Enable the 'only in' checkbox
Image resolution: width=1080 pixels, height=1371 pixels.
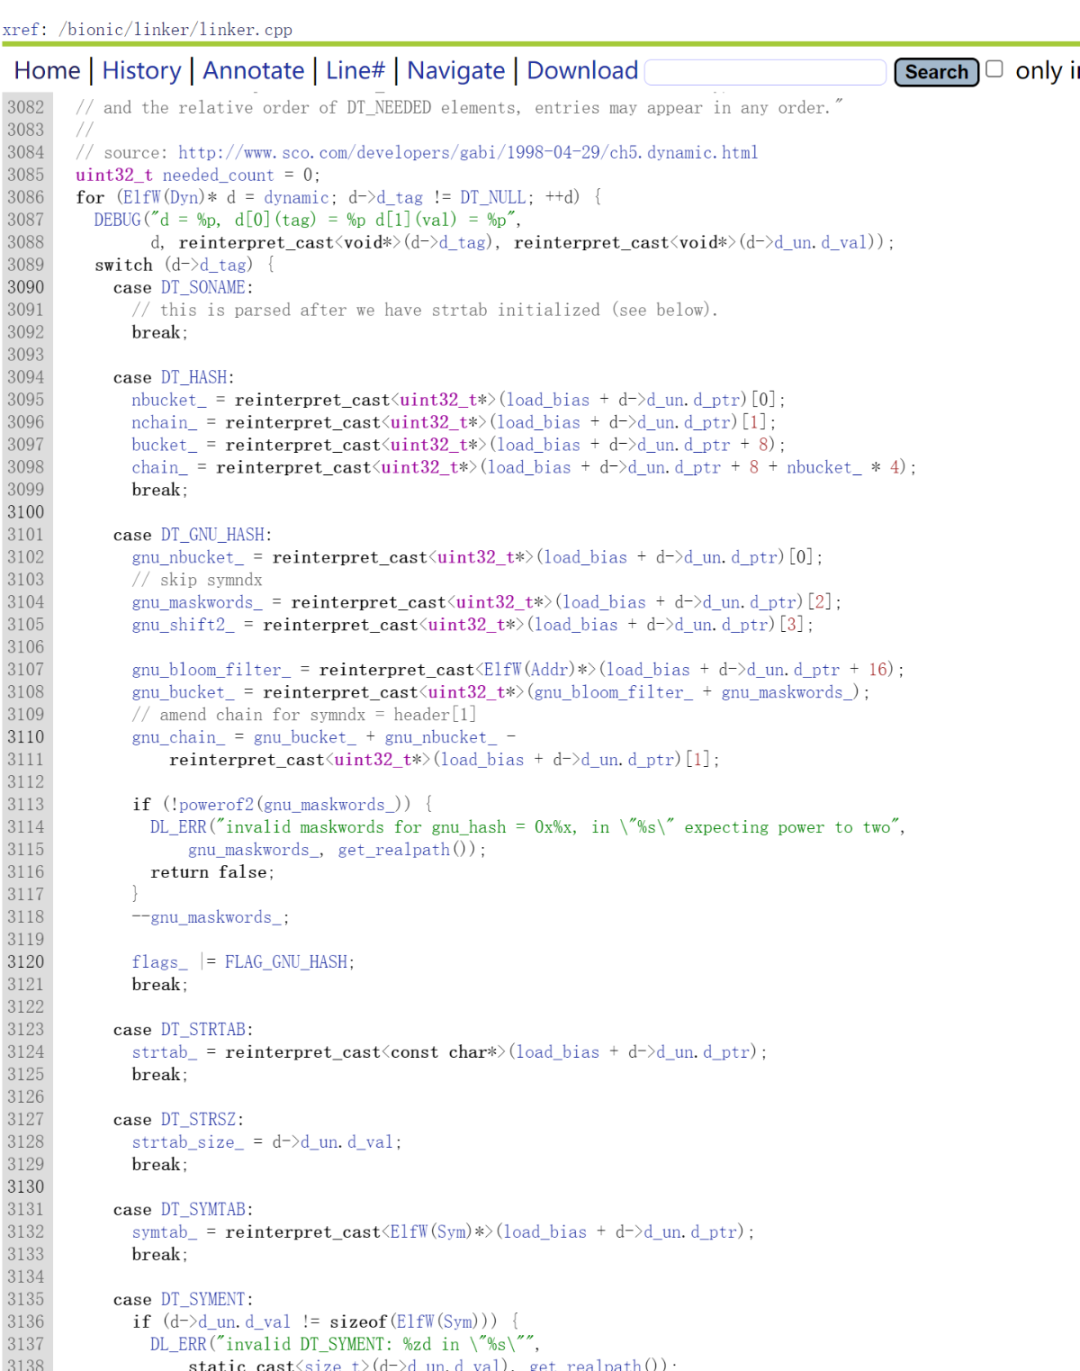[994, 69]
